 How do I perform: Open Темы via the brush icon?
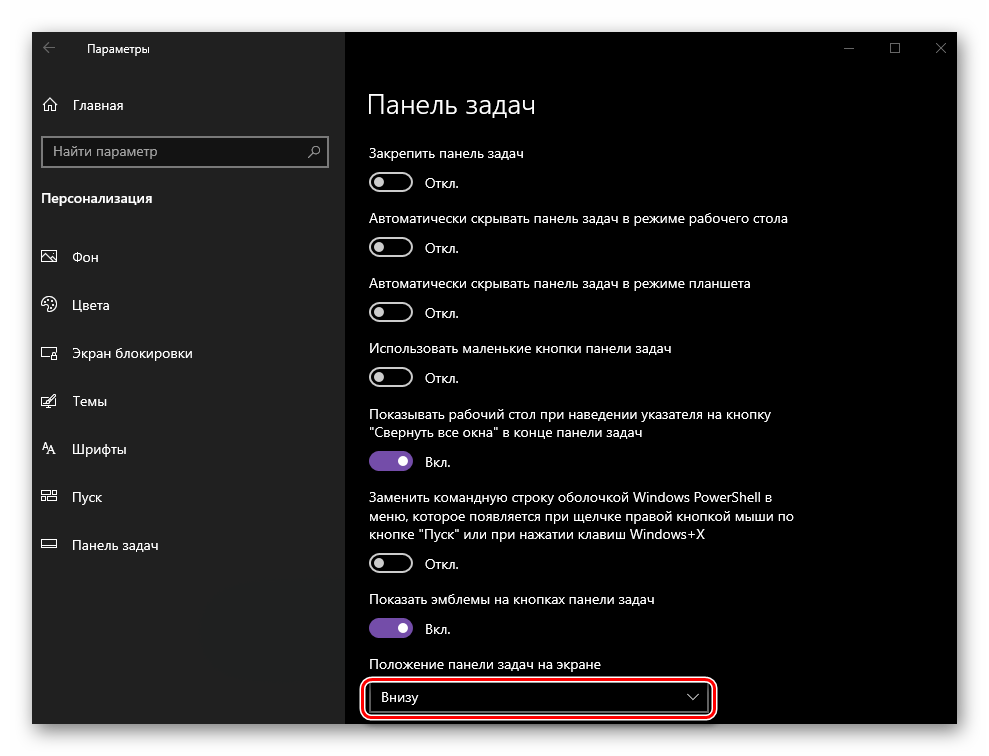point(49,401)
